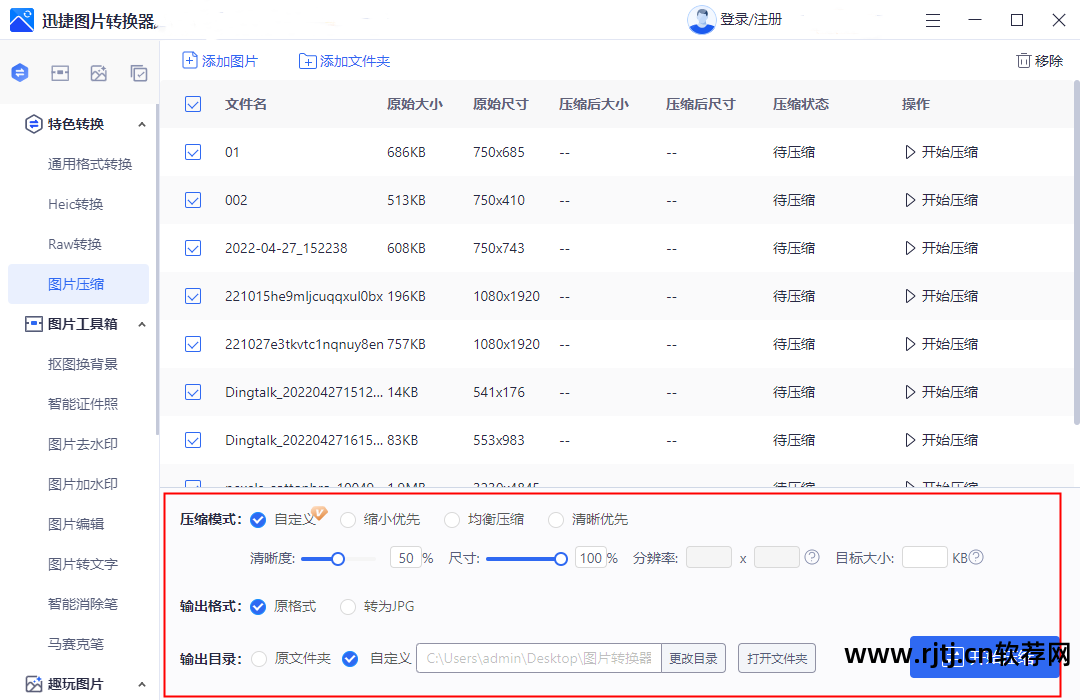This screenshot has width=1080, height=700.
Task: Select the 清晰优先 compression mode radio button
Action: [555, 519]
